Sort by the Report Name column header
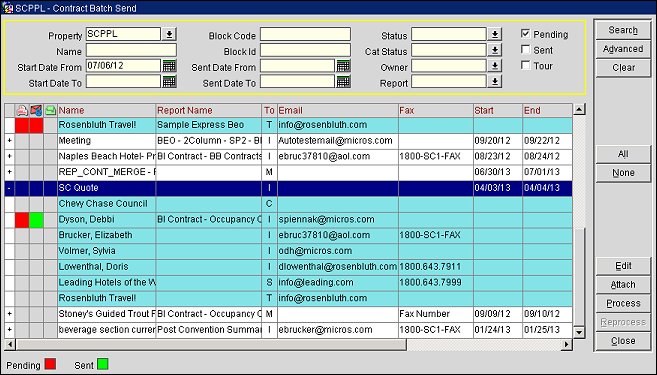 (x=208, y=111)
